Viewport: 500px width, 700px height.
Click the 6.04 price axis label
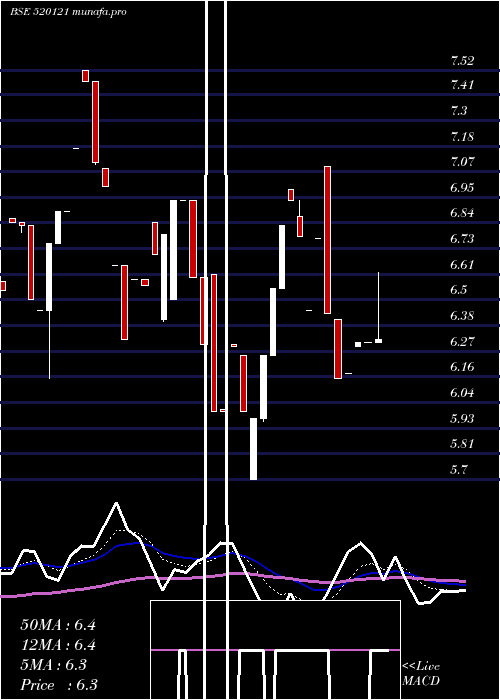tap(462, 393)
